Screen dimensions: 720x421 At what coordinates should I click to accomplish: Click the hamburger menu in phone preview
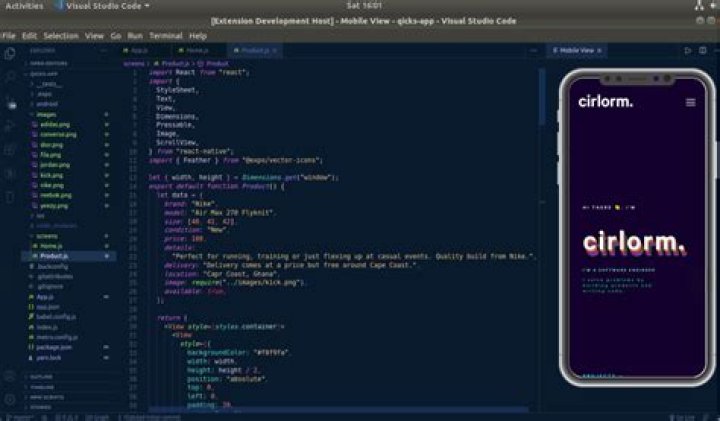tap(690, 102)
